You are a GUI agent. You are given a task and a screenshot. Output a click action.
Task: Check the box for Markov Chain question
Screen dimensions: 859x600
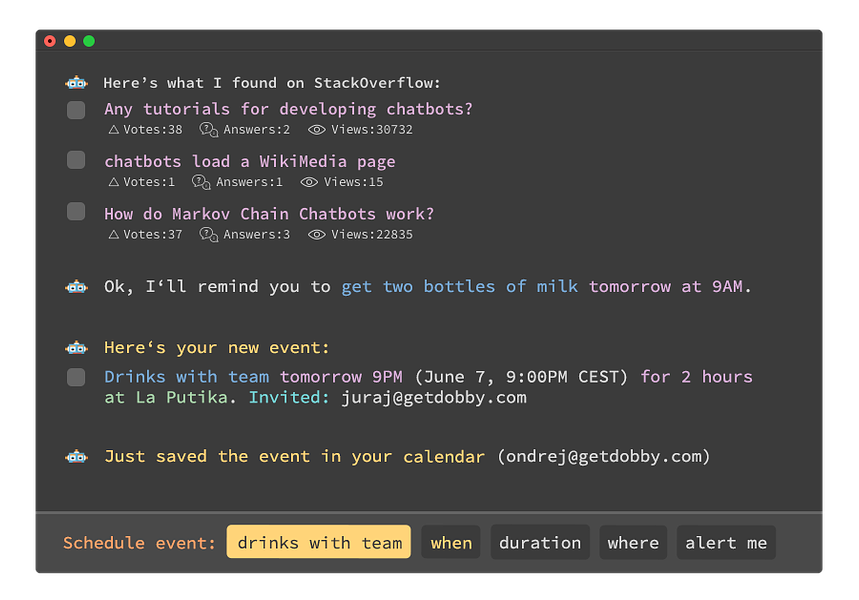(x=76, y=211)
